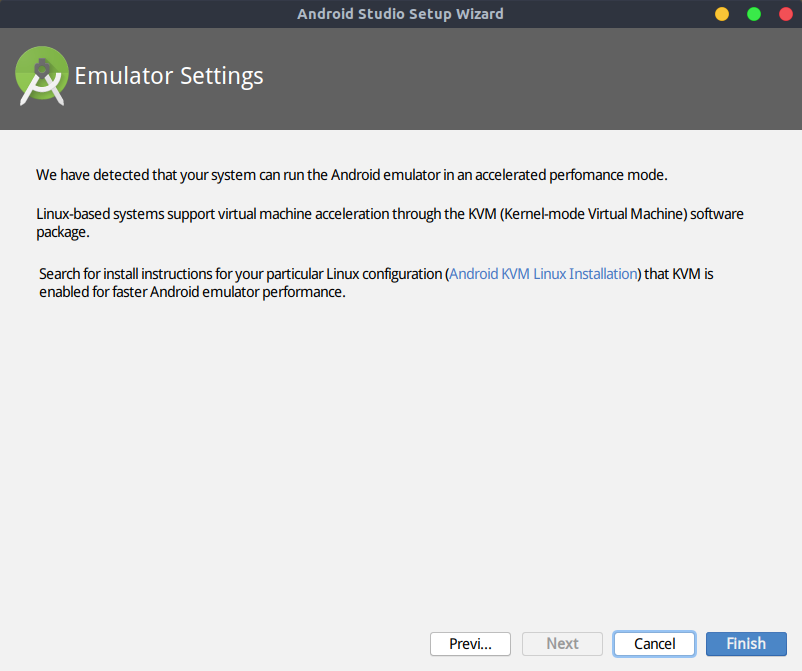
Task: Click the green maximize circle icon
Action: coord(753,14)
